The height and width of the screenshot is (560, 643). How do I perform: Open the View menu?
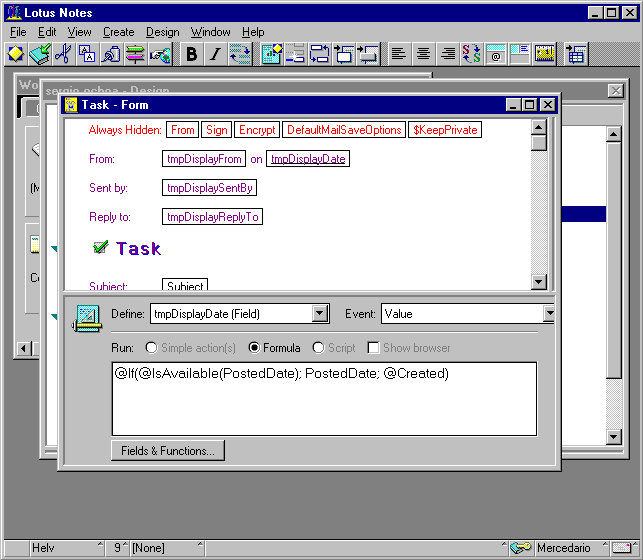(80, 32)
